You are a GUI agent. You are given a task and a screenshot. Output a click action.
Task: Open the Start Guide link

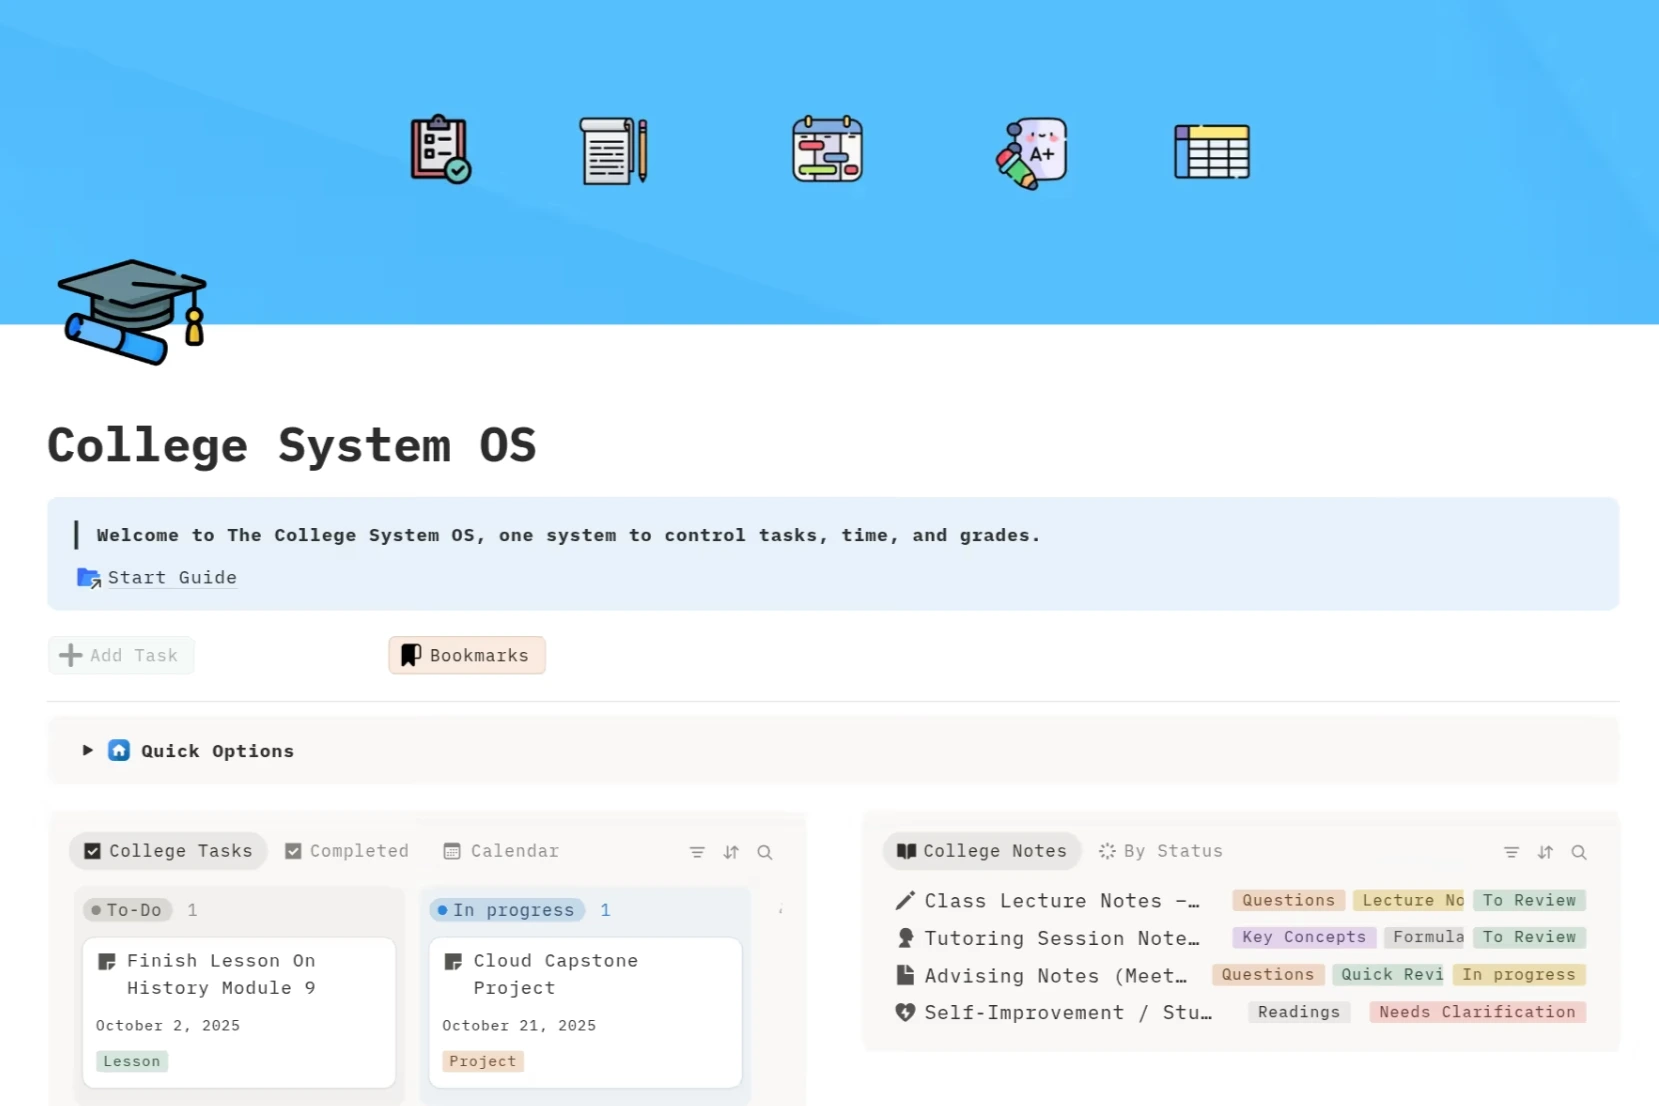[x=171, y=577]
